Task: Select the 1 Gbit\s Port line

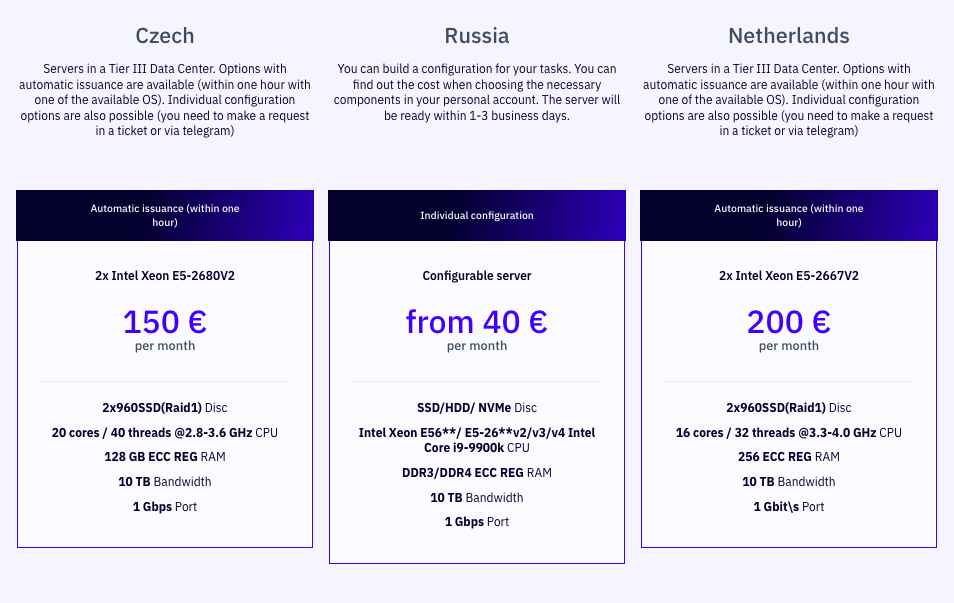Action: click(788, 507)
